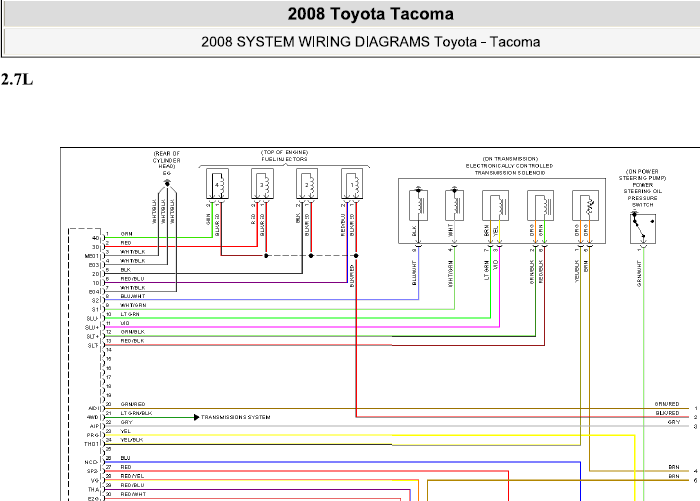The height and width of the screenshot is (501, 700).
Task: Select the solenoid symbol above the WHT/GRN wire
Action: 454,205
